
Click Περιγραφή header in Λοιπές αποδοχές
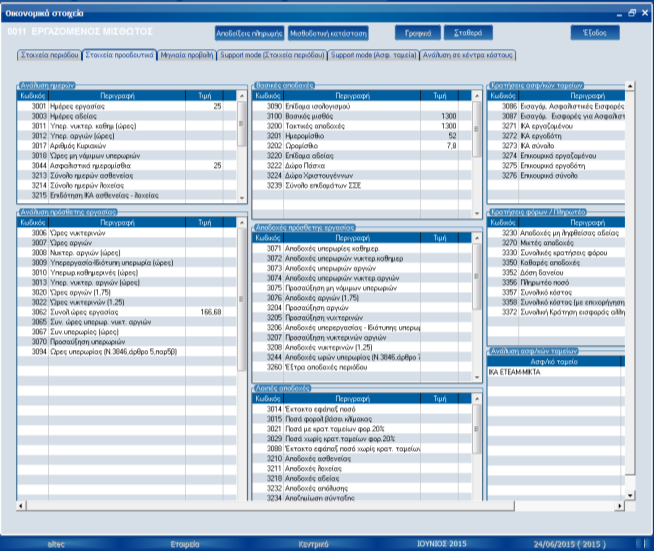(352, 399)
